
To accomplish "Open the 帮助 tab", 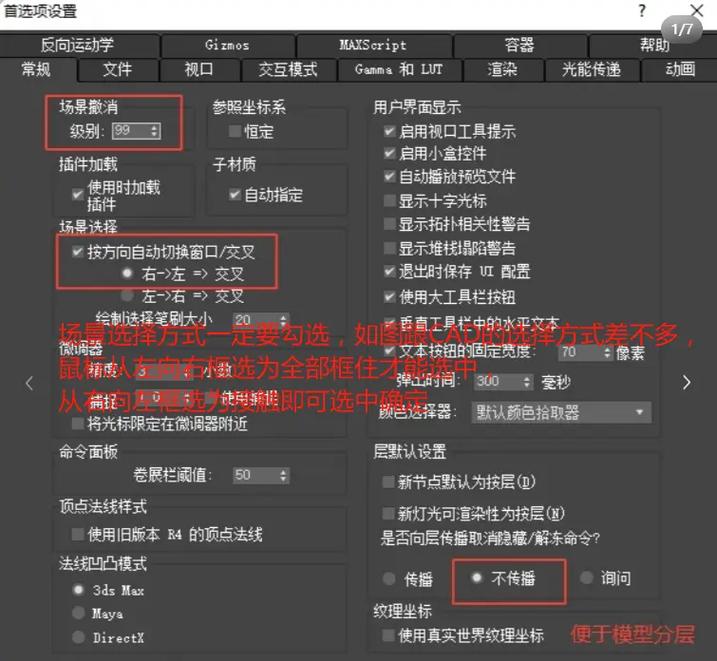I will click(x=654, y=45).
